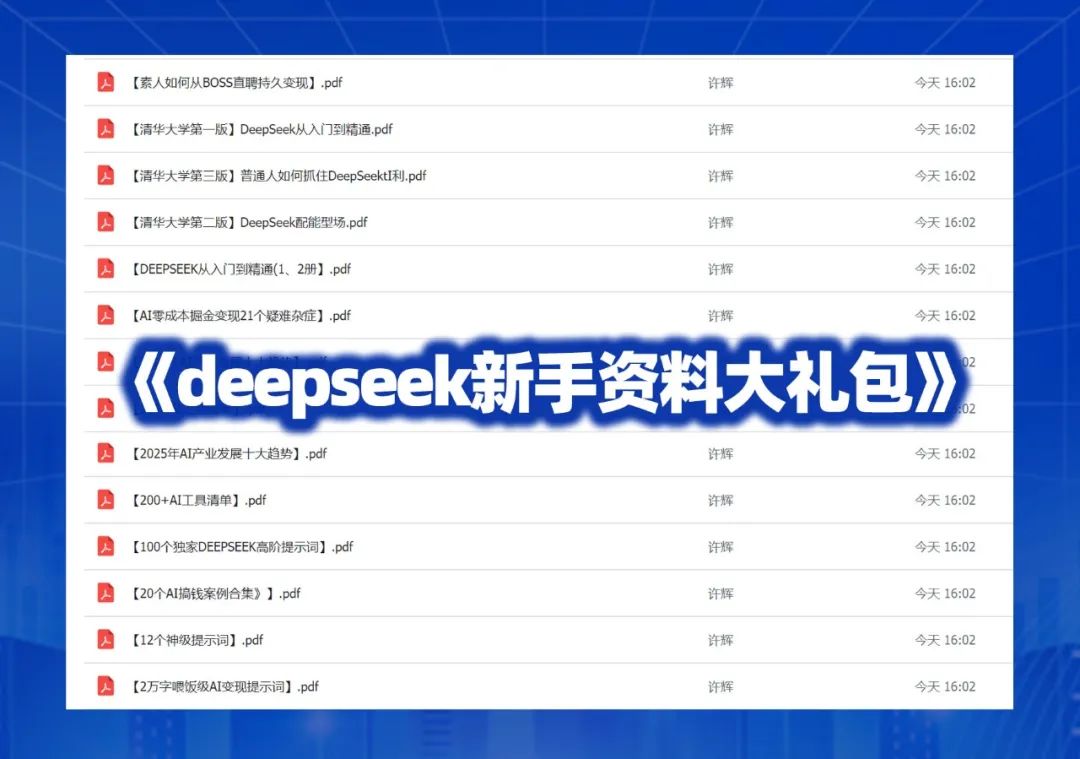The image size is (1080, 759).
Task: Click owner 许辉 in 清华大学第一版 row
Action: (720, 129)
